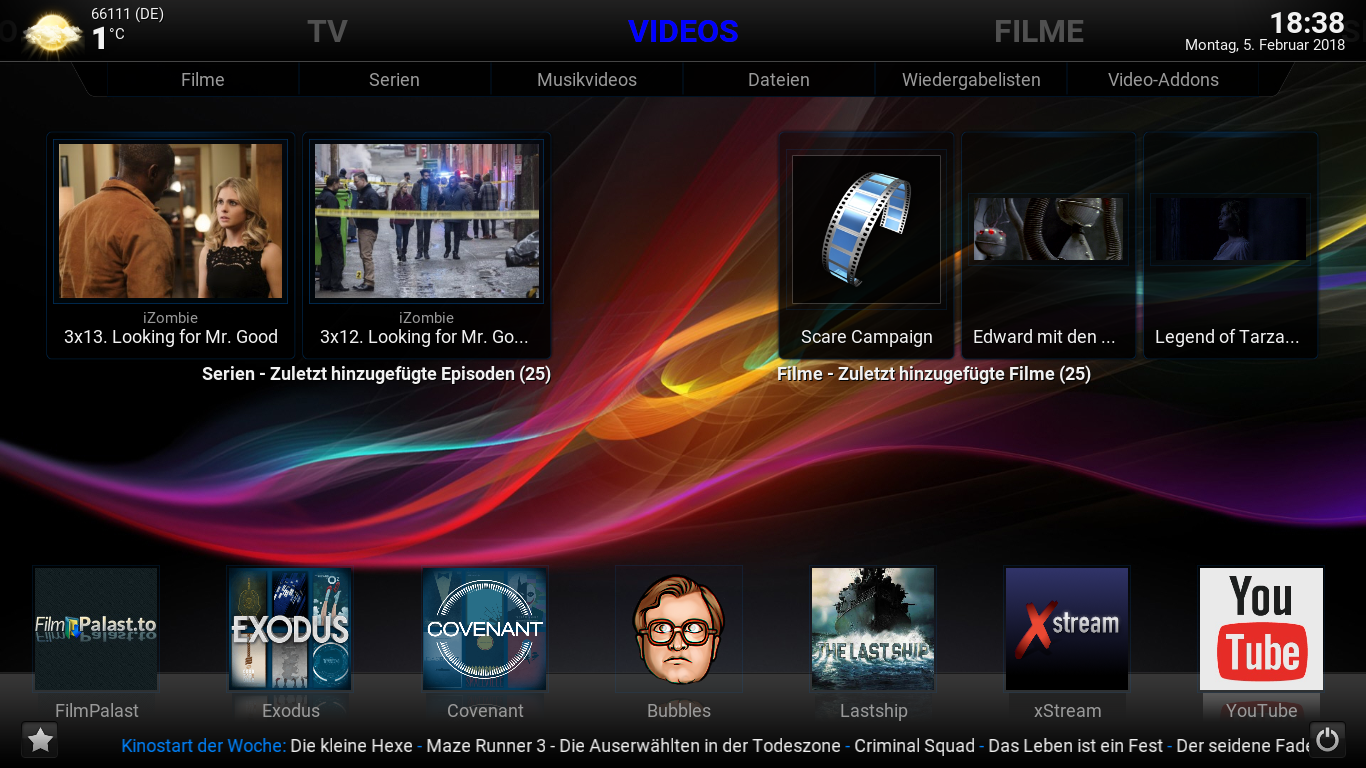The height and width of the screenshot is (768, 1366).
Task: Click the date Montag, 5. Februar 2018
Action: 1265,45
